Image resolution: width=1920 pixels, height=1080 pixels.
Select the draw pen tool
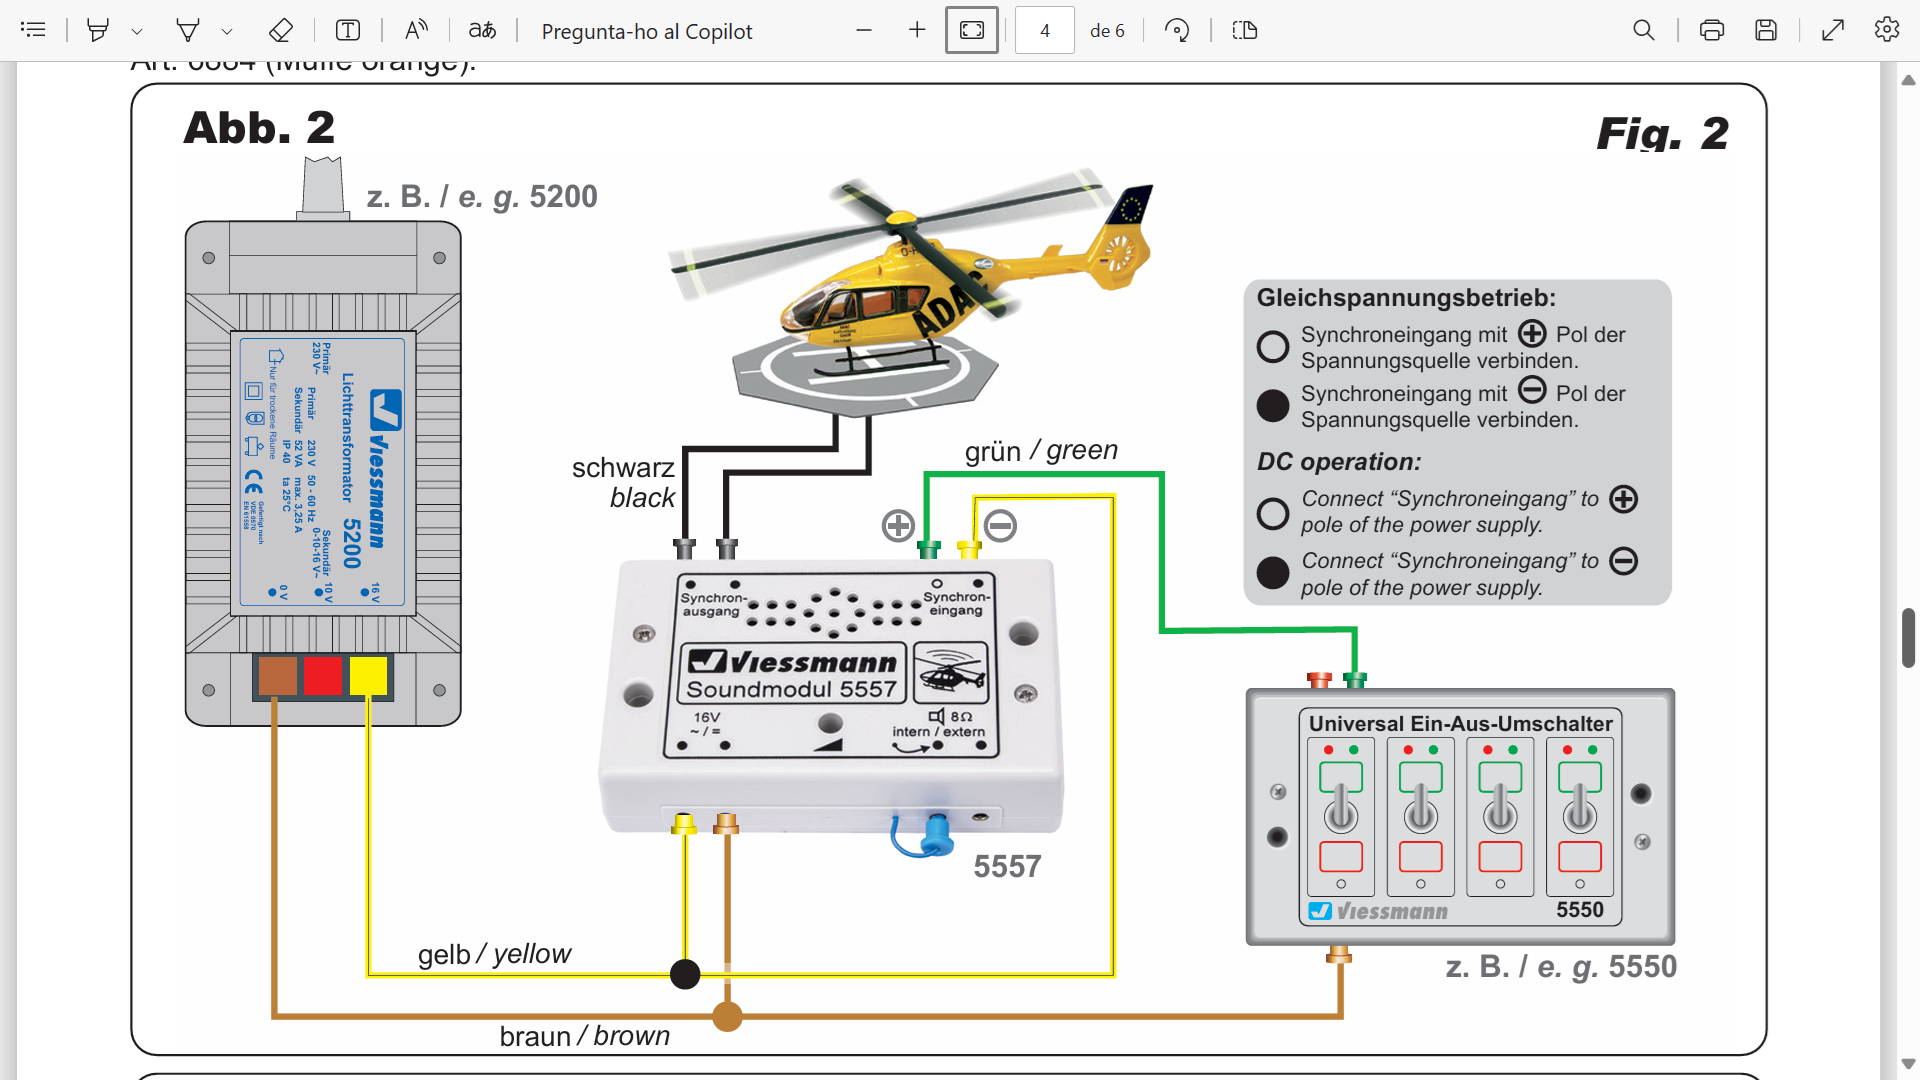pyautogui.click(x=188, y=30)
